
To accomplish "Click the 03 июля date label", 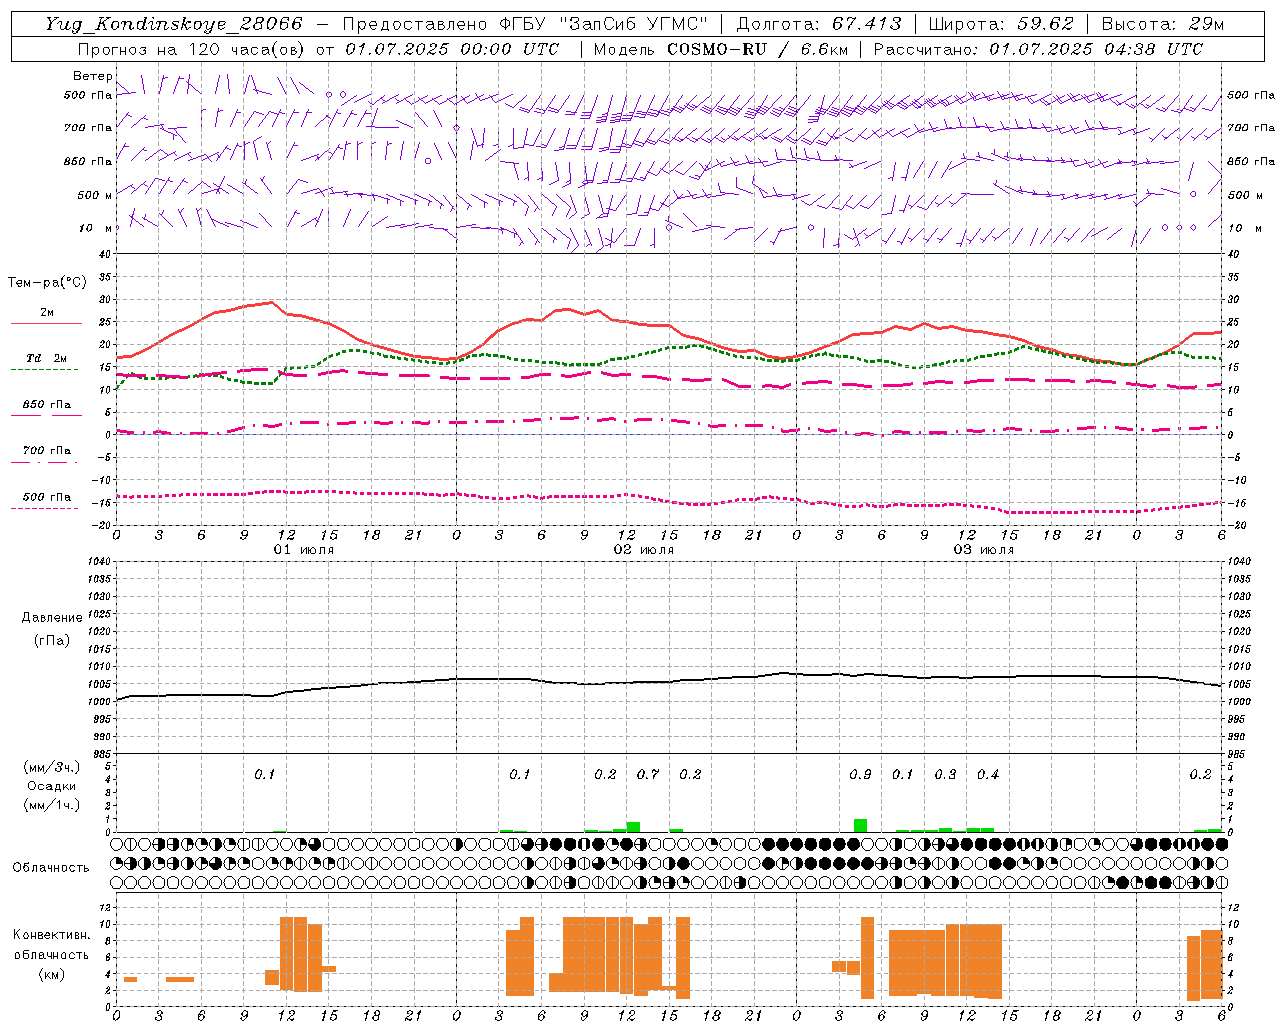I will pos(983,550).
